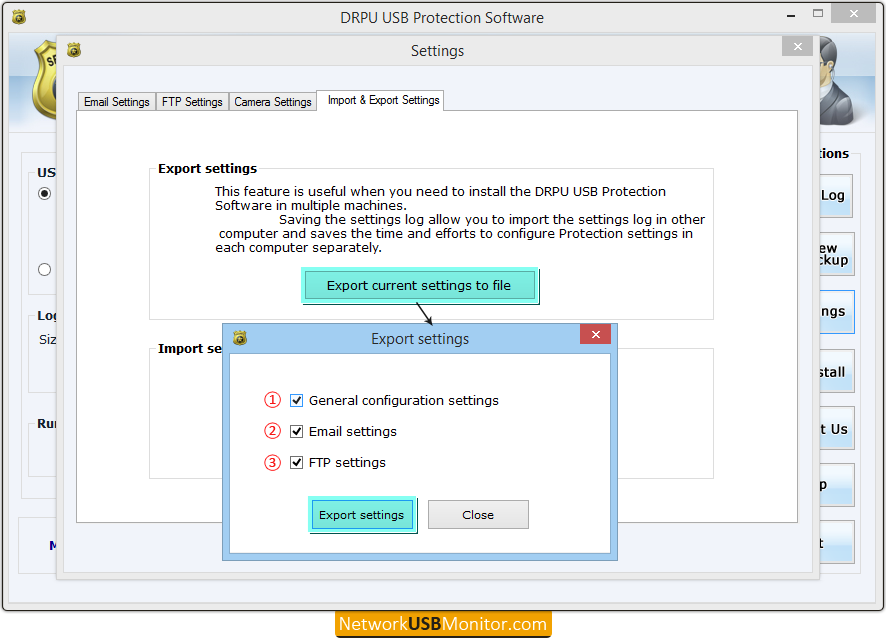Switch to the Email Settings tab
Viewport: 886px width, 638px height.
click(117, 102)
